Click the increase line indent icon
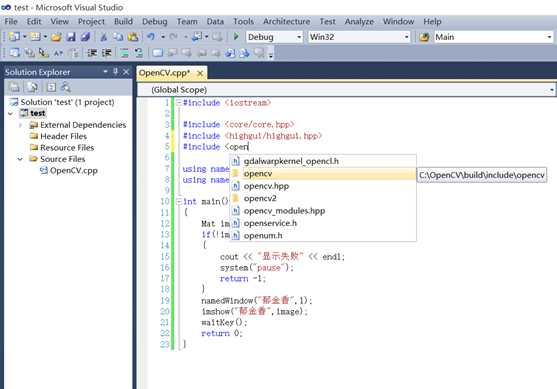The image size is (557, 389). (x=107, y=53)
